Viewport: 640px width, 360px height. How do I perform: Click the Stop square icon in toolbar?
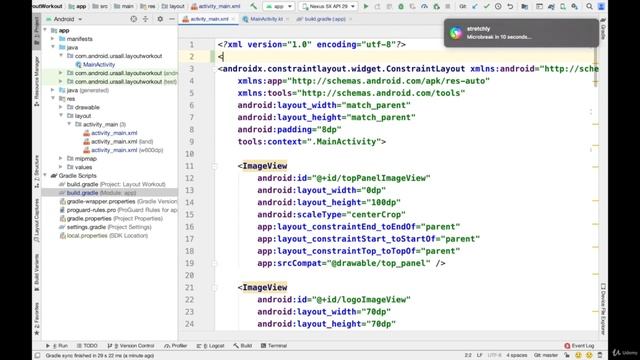[448, 7]
